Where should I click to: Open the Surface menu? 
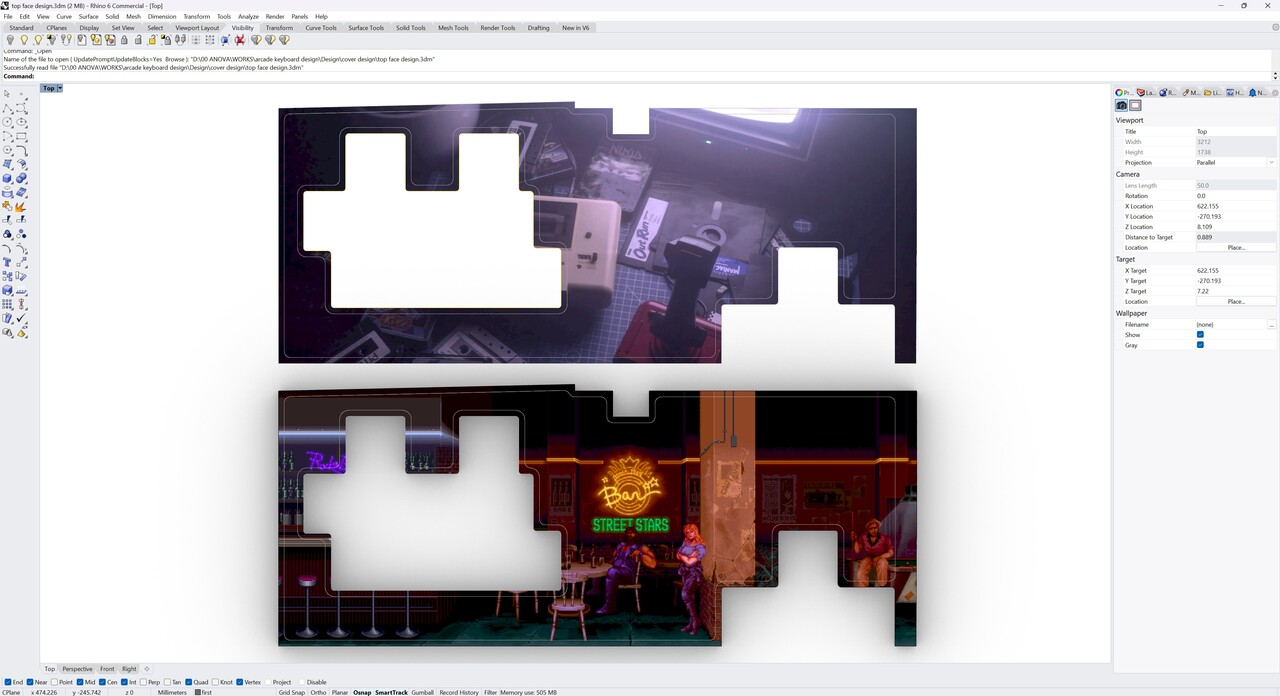pos(89,16)
